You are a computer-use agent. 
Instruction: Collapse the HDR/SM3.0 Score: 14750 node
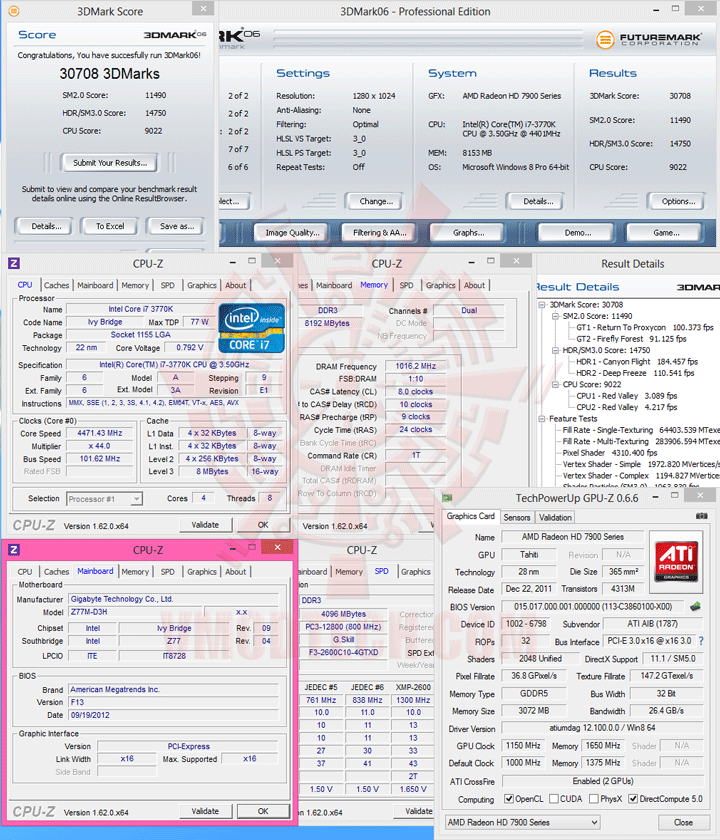click(x=556, y=350)
